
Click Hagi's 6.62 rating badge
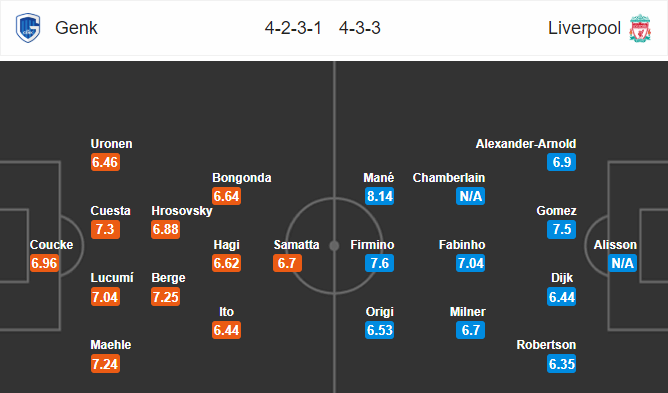(227, 263)
